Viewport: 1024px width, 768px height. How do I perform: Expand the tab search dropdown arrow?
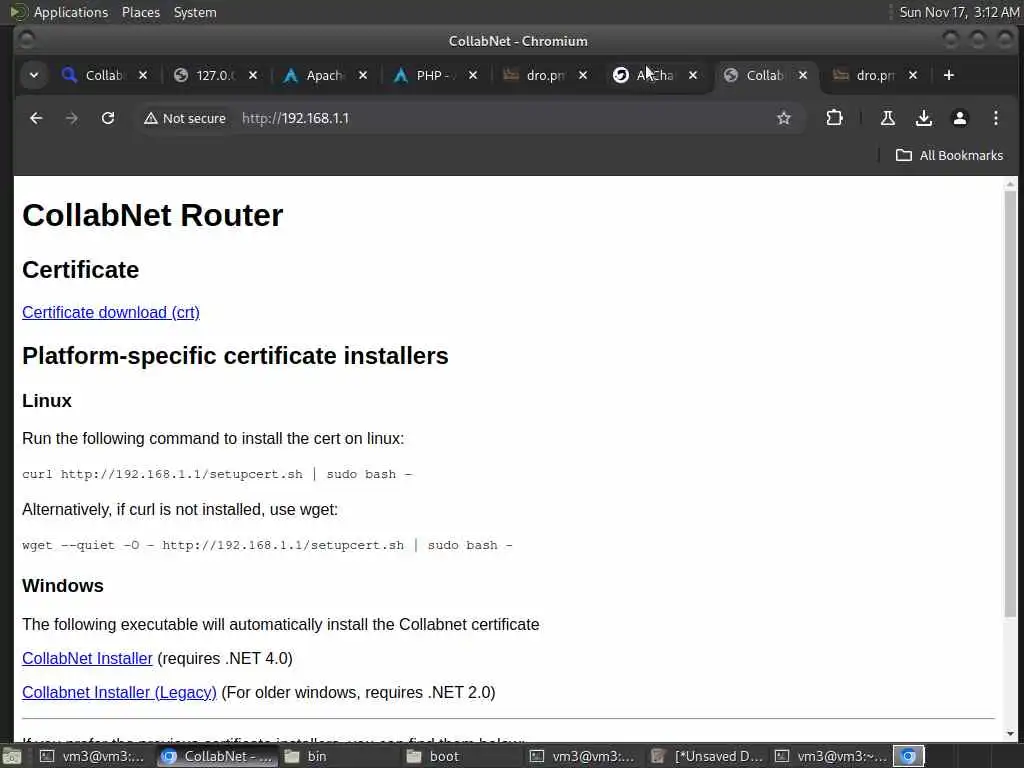pos(34,75)
